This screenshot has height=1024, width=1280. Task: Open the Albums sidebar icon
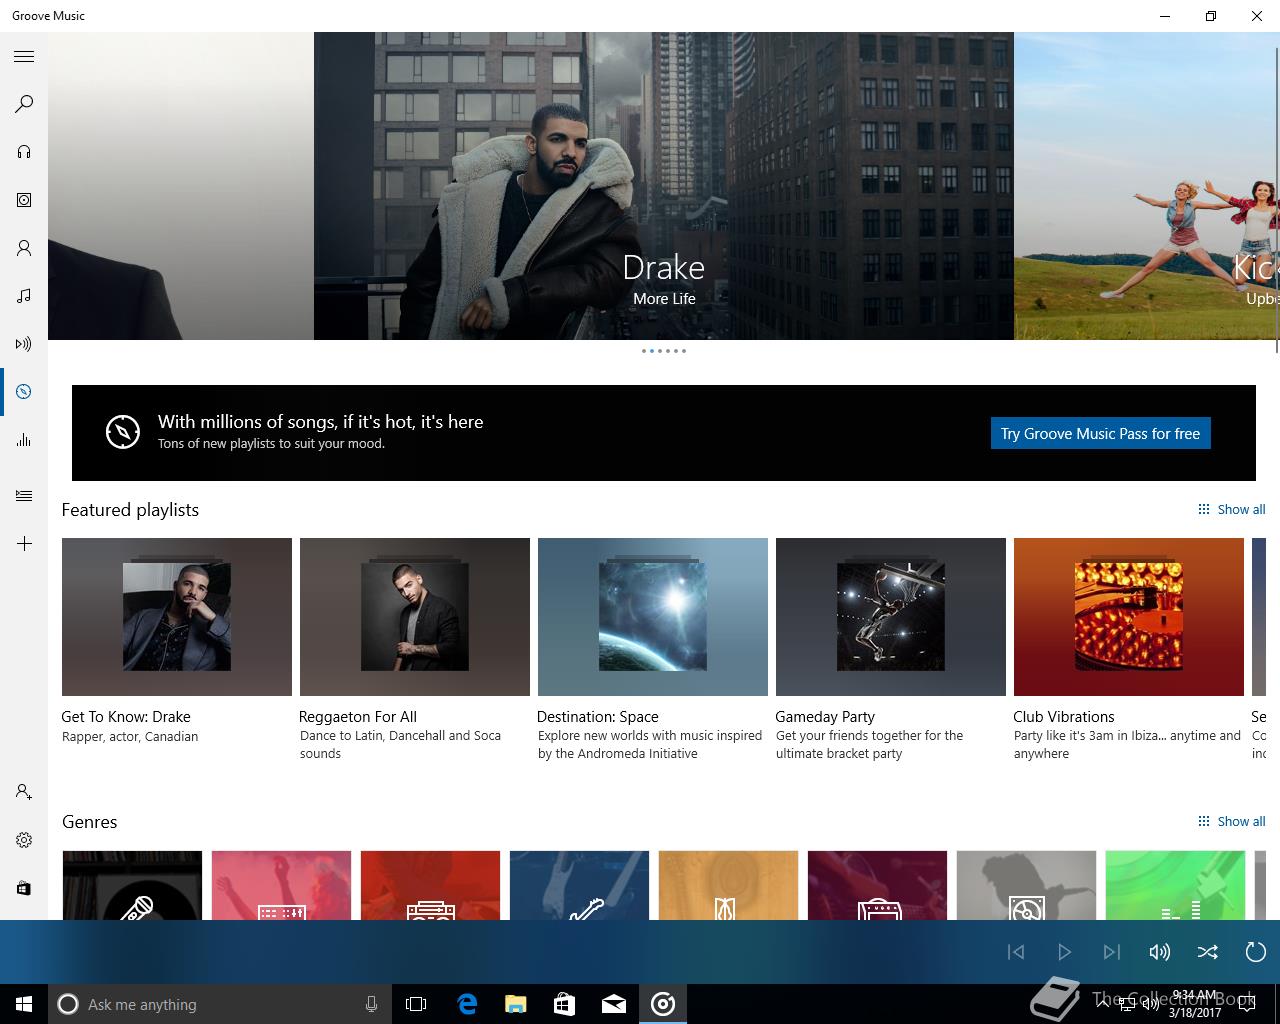[x=24, y=200]
